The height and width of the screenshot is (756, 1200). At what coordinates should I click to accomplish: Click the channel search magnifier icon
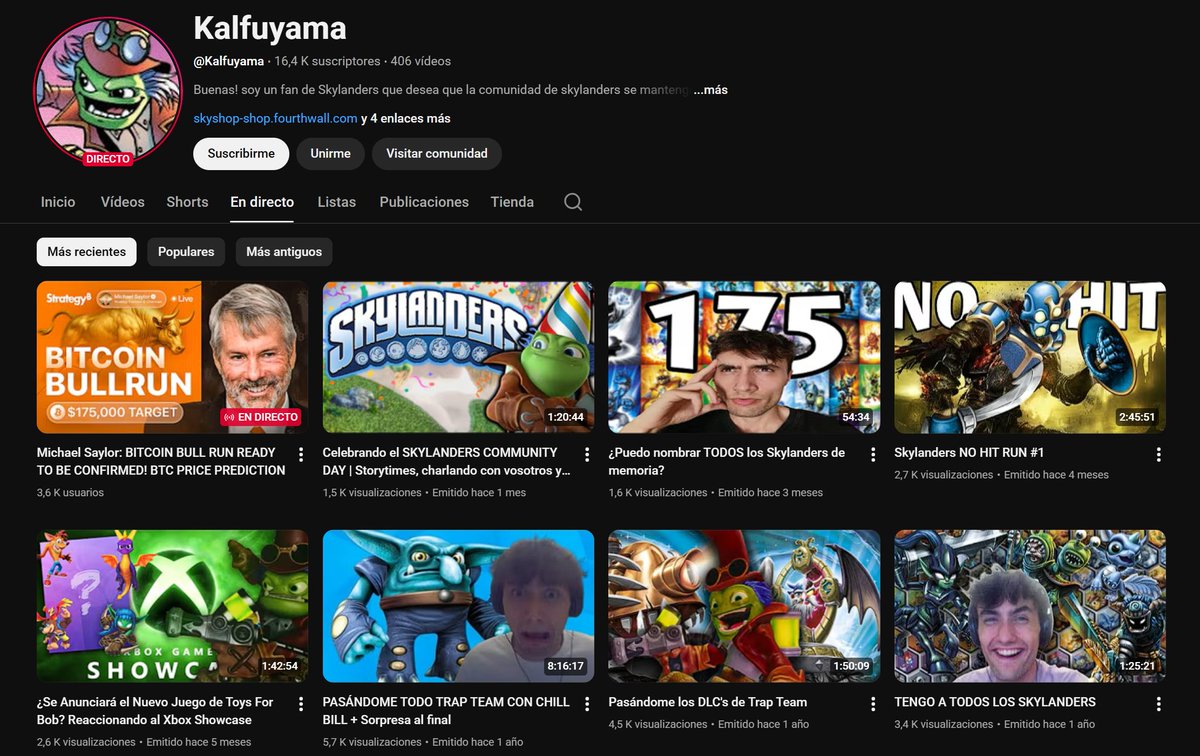[573, 202]
